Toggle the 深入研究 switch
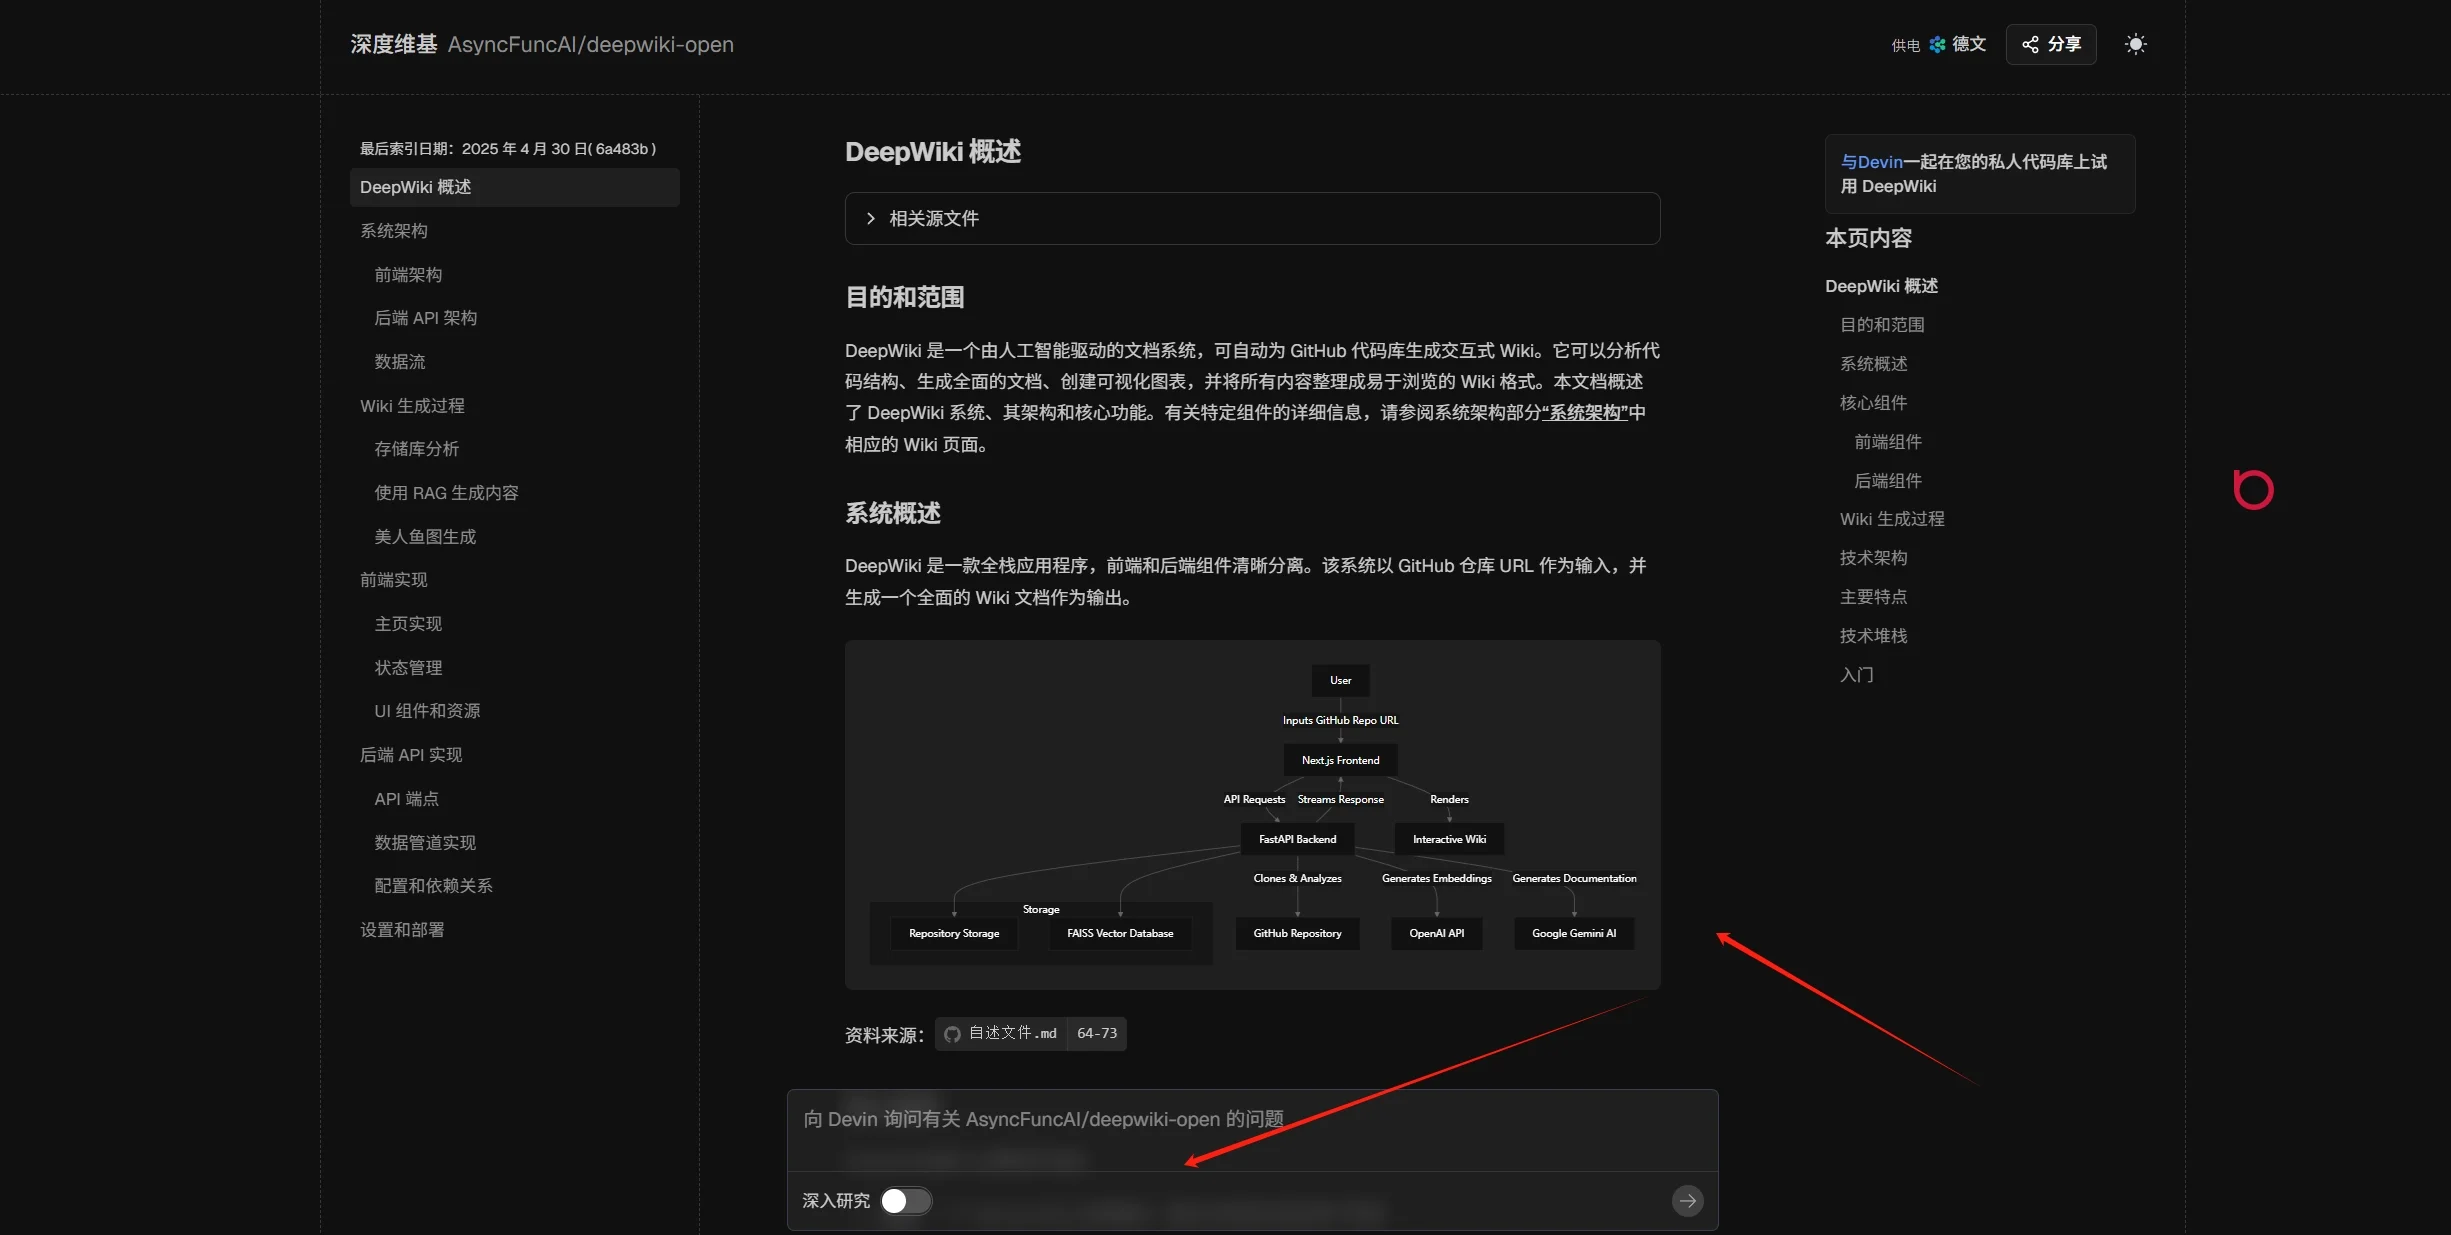This screenshot has width=2451, height=1235. click(906, 1200)
